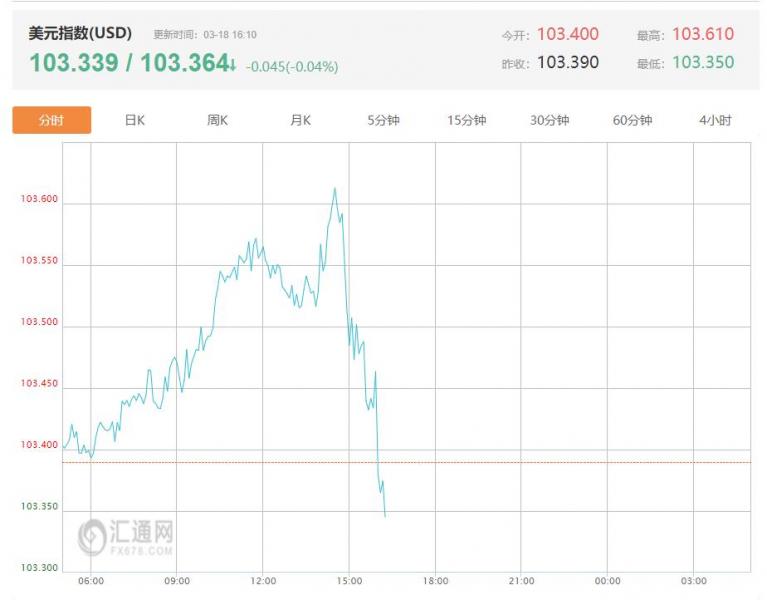Click the down arrow beside price 103.364

(x=233, y=65)
